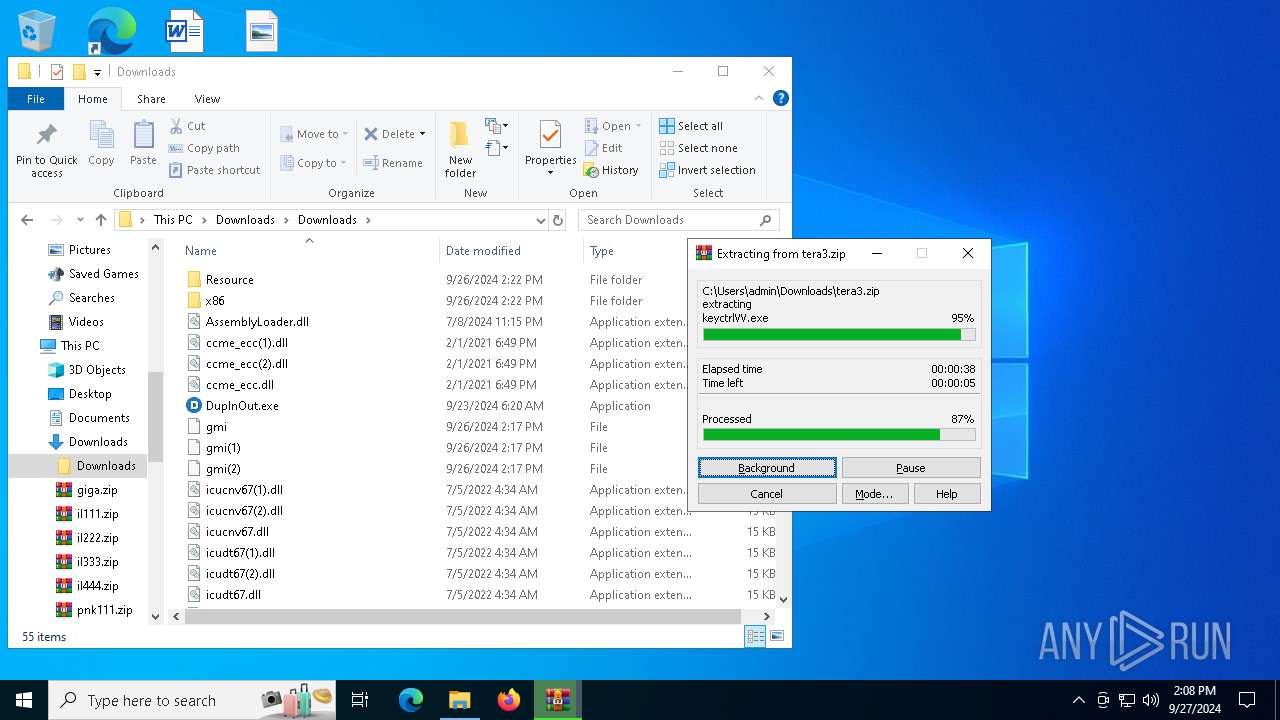Click Select all
Image resolution: width=1280 pixels, height=720 pixels.
[x=691, y=126]
